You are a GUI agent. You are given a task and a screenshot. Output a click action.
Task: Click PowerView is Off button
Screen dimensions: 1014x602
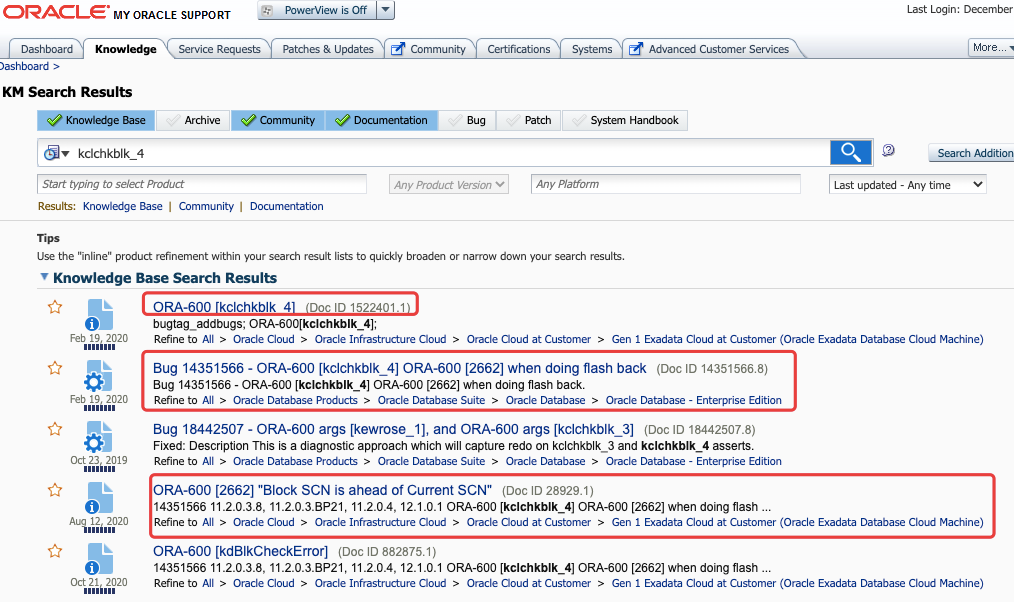[317, 10]
